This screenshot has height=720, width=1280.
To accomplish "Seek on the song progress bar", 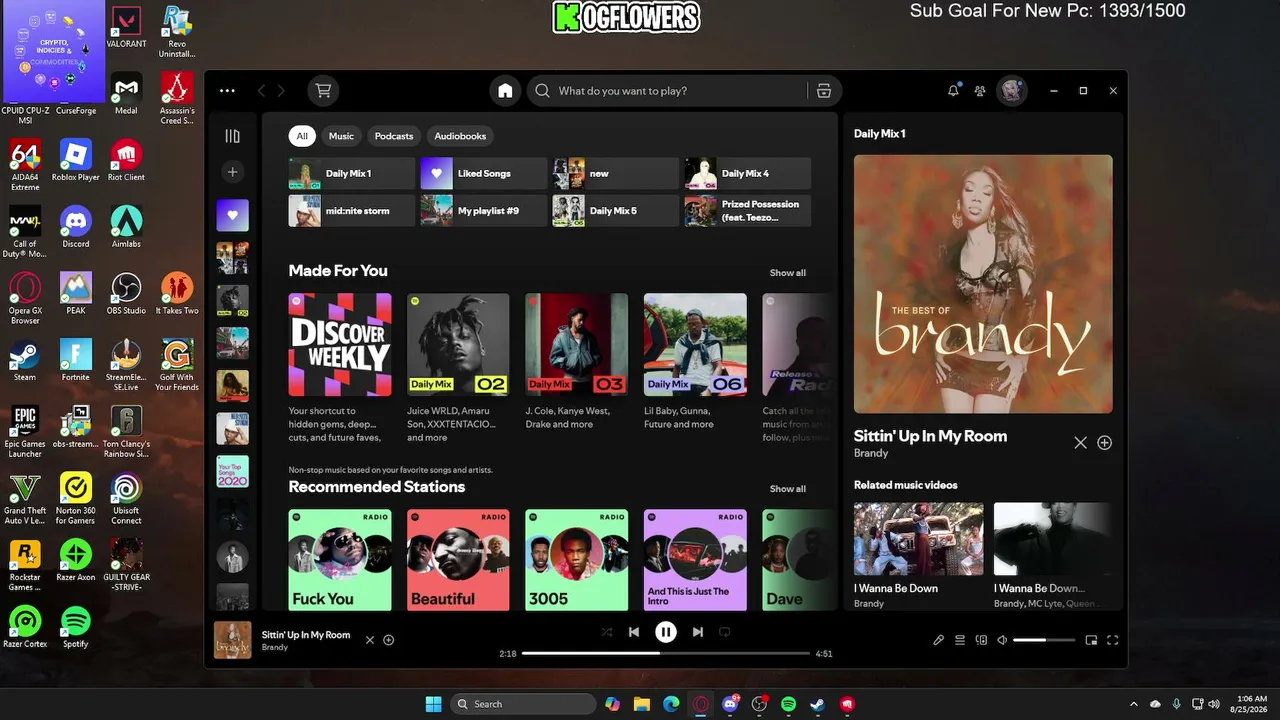I will click(x=666, y=653).
